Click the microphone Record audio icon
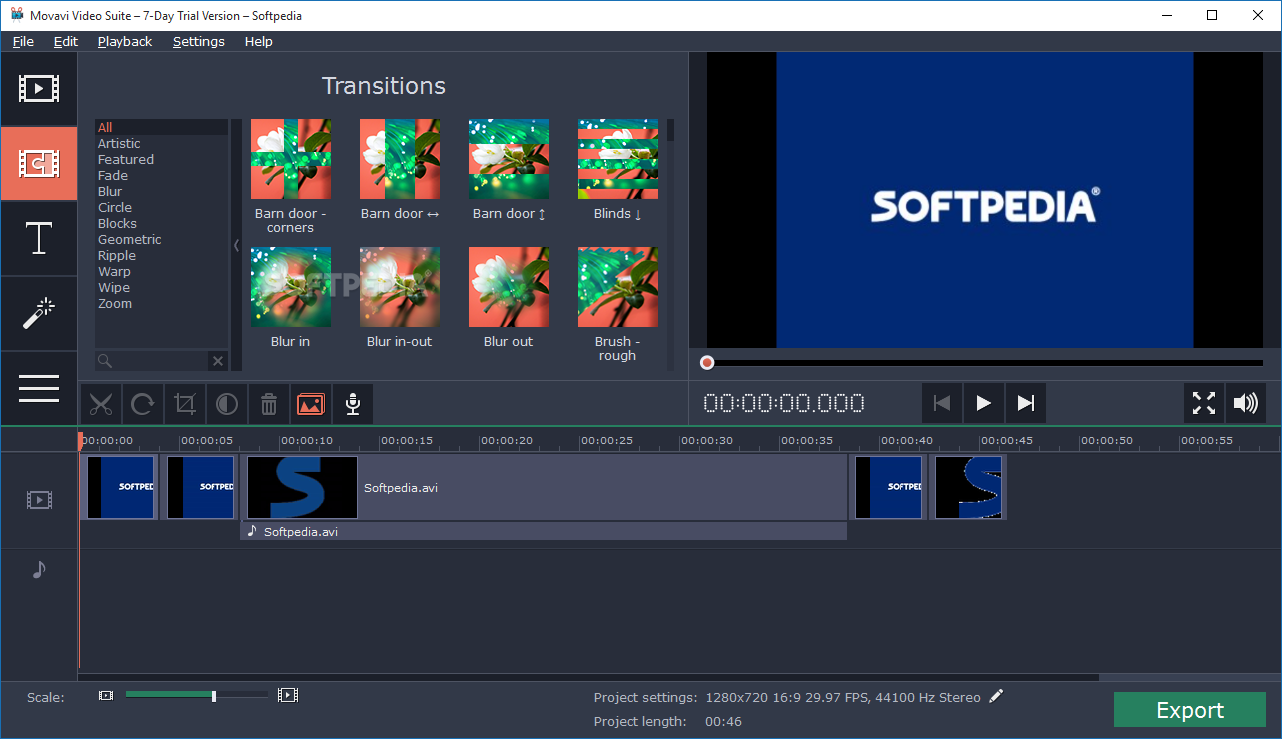This screenshot has width=1282, height=739. click(353, 404)
